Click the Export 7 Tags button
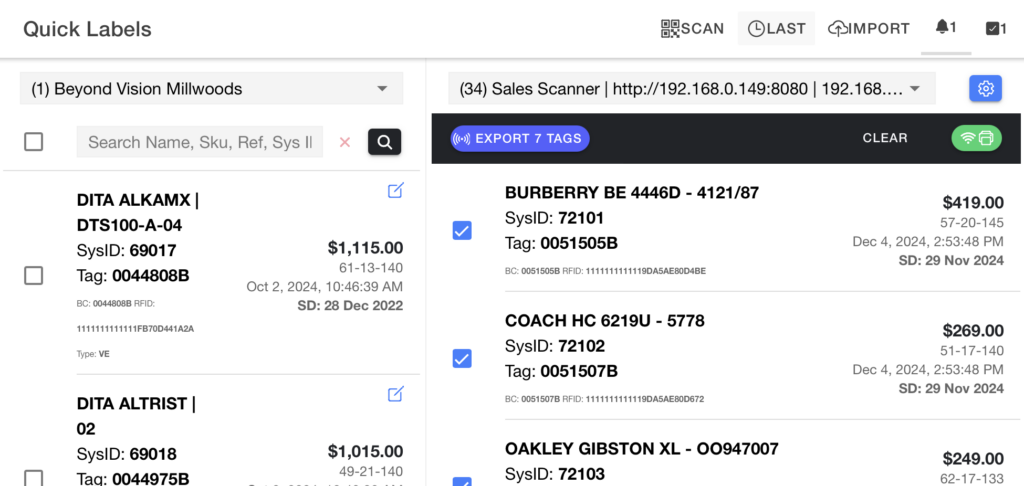Image resolution: width=1024 pixels, height=486 pixels. tap(520, 138)
